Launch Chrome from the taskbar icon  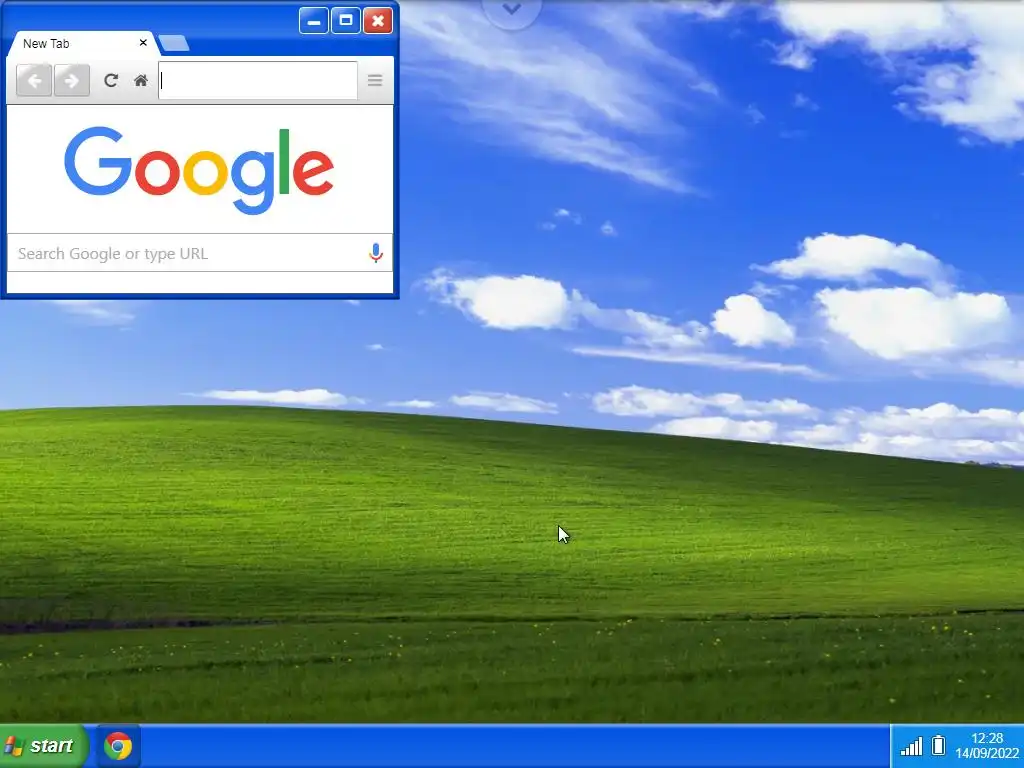[x=118, y=746]
